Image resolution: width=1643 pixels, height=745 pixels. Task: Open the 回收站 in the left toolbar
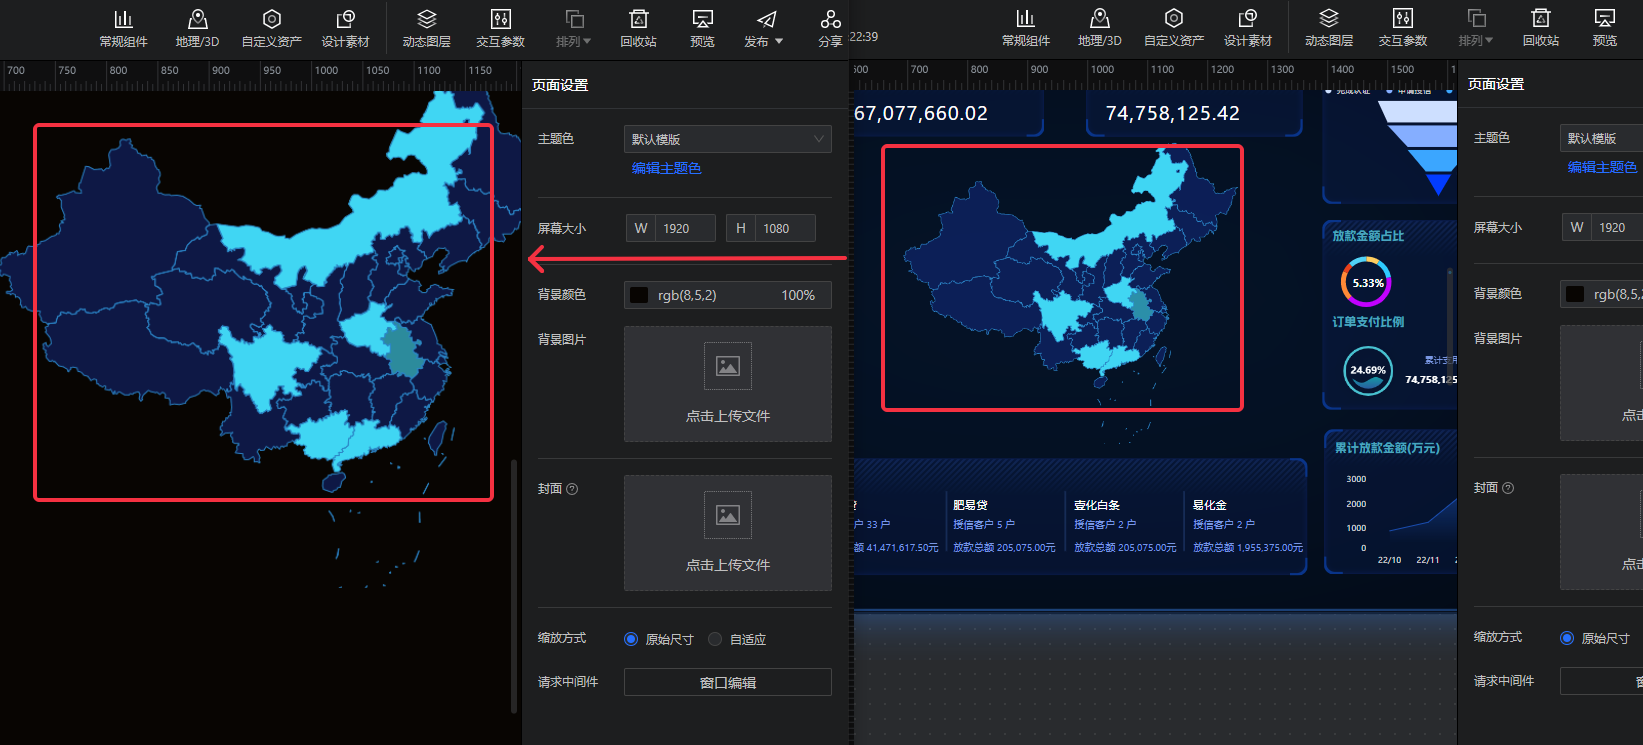coord(638,28)
